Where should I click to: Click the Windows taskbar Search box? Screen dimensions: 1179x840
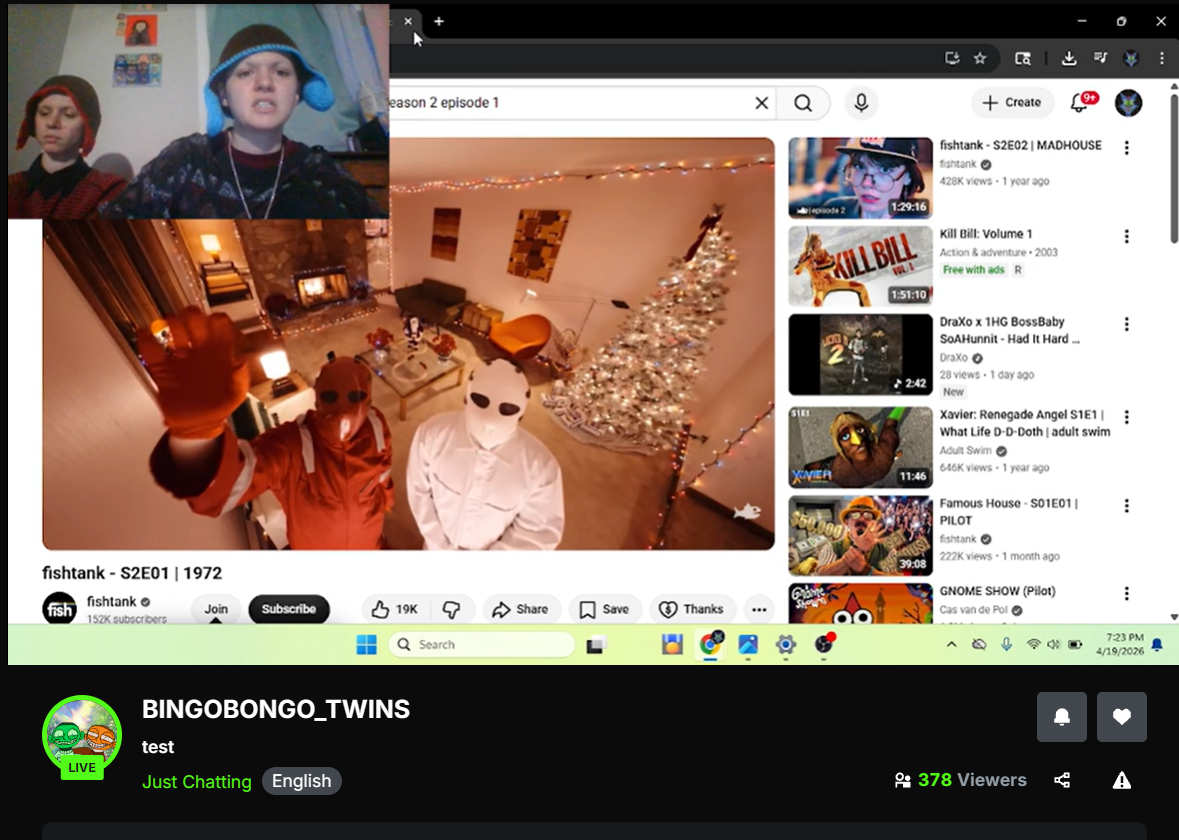tap(483, 644)
